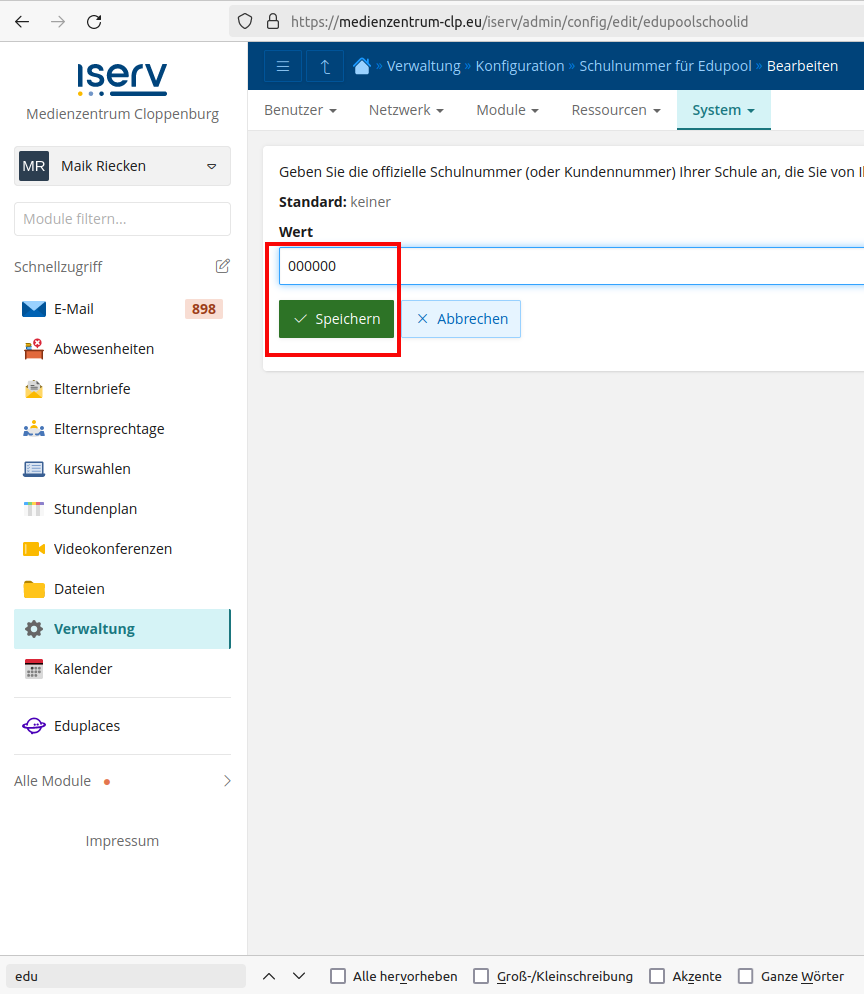
Task: Click the E-Mail envelope icon in sidebar
Action: coord(34,309)
